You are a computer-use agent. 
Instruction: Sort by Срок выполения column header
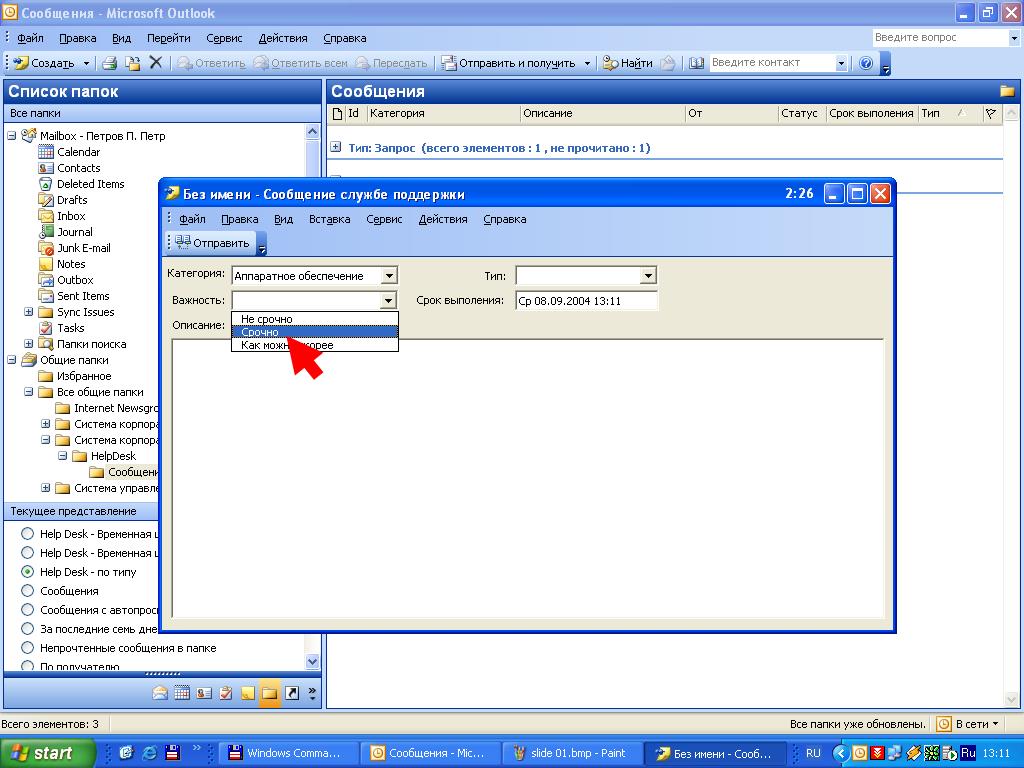click(871, 113)
